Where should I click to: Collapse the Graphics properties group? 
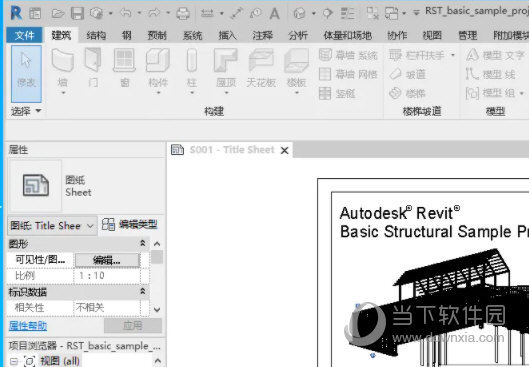pyautogui.click(x=143, y=243)
